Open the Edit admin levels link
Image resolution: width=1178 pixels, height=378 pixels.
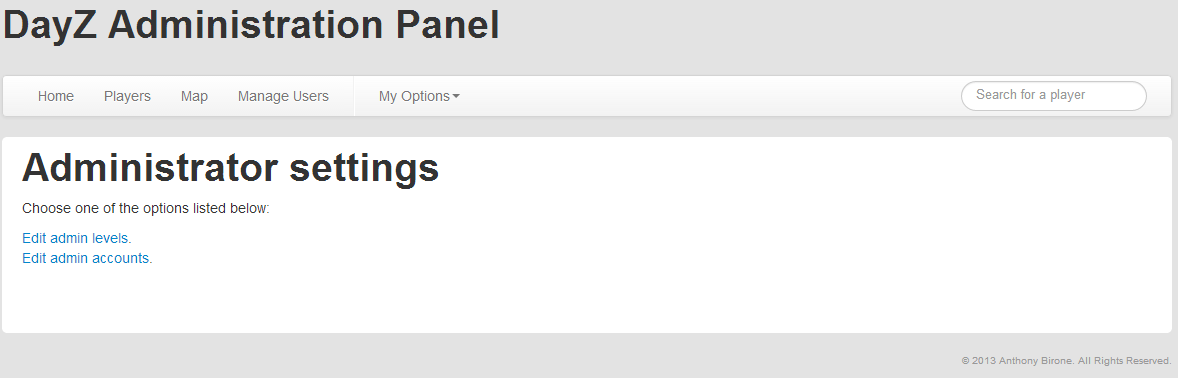(75, 238)
